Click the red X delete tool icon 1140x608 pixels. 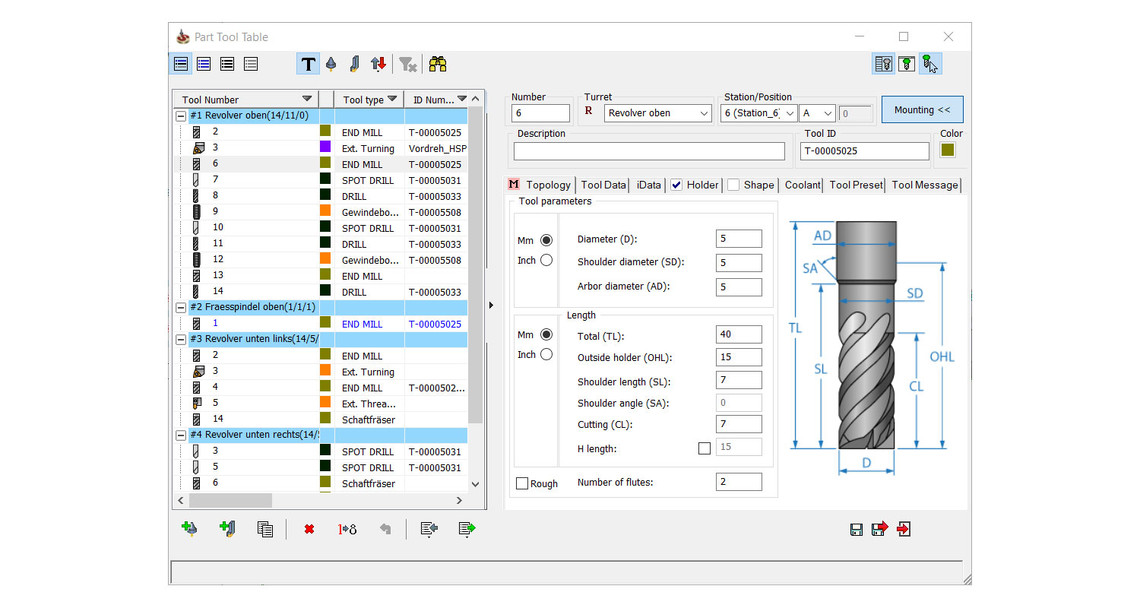click(309, 529)
